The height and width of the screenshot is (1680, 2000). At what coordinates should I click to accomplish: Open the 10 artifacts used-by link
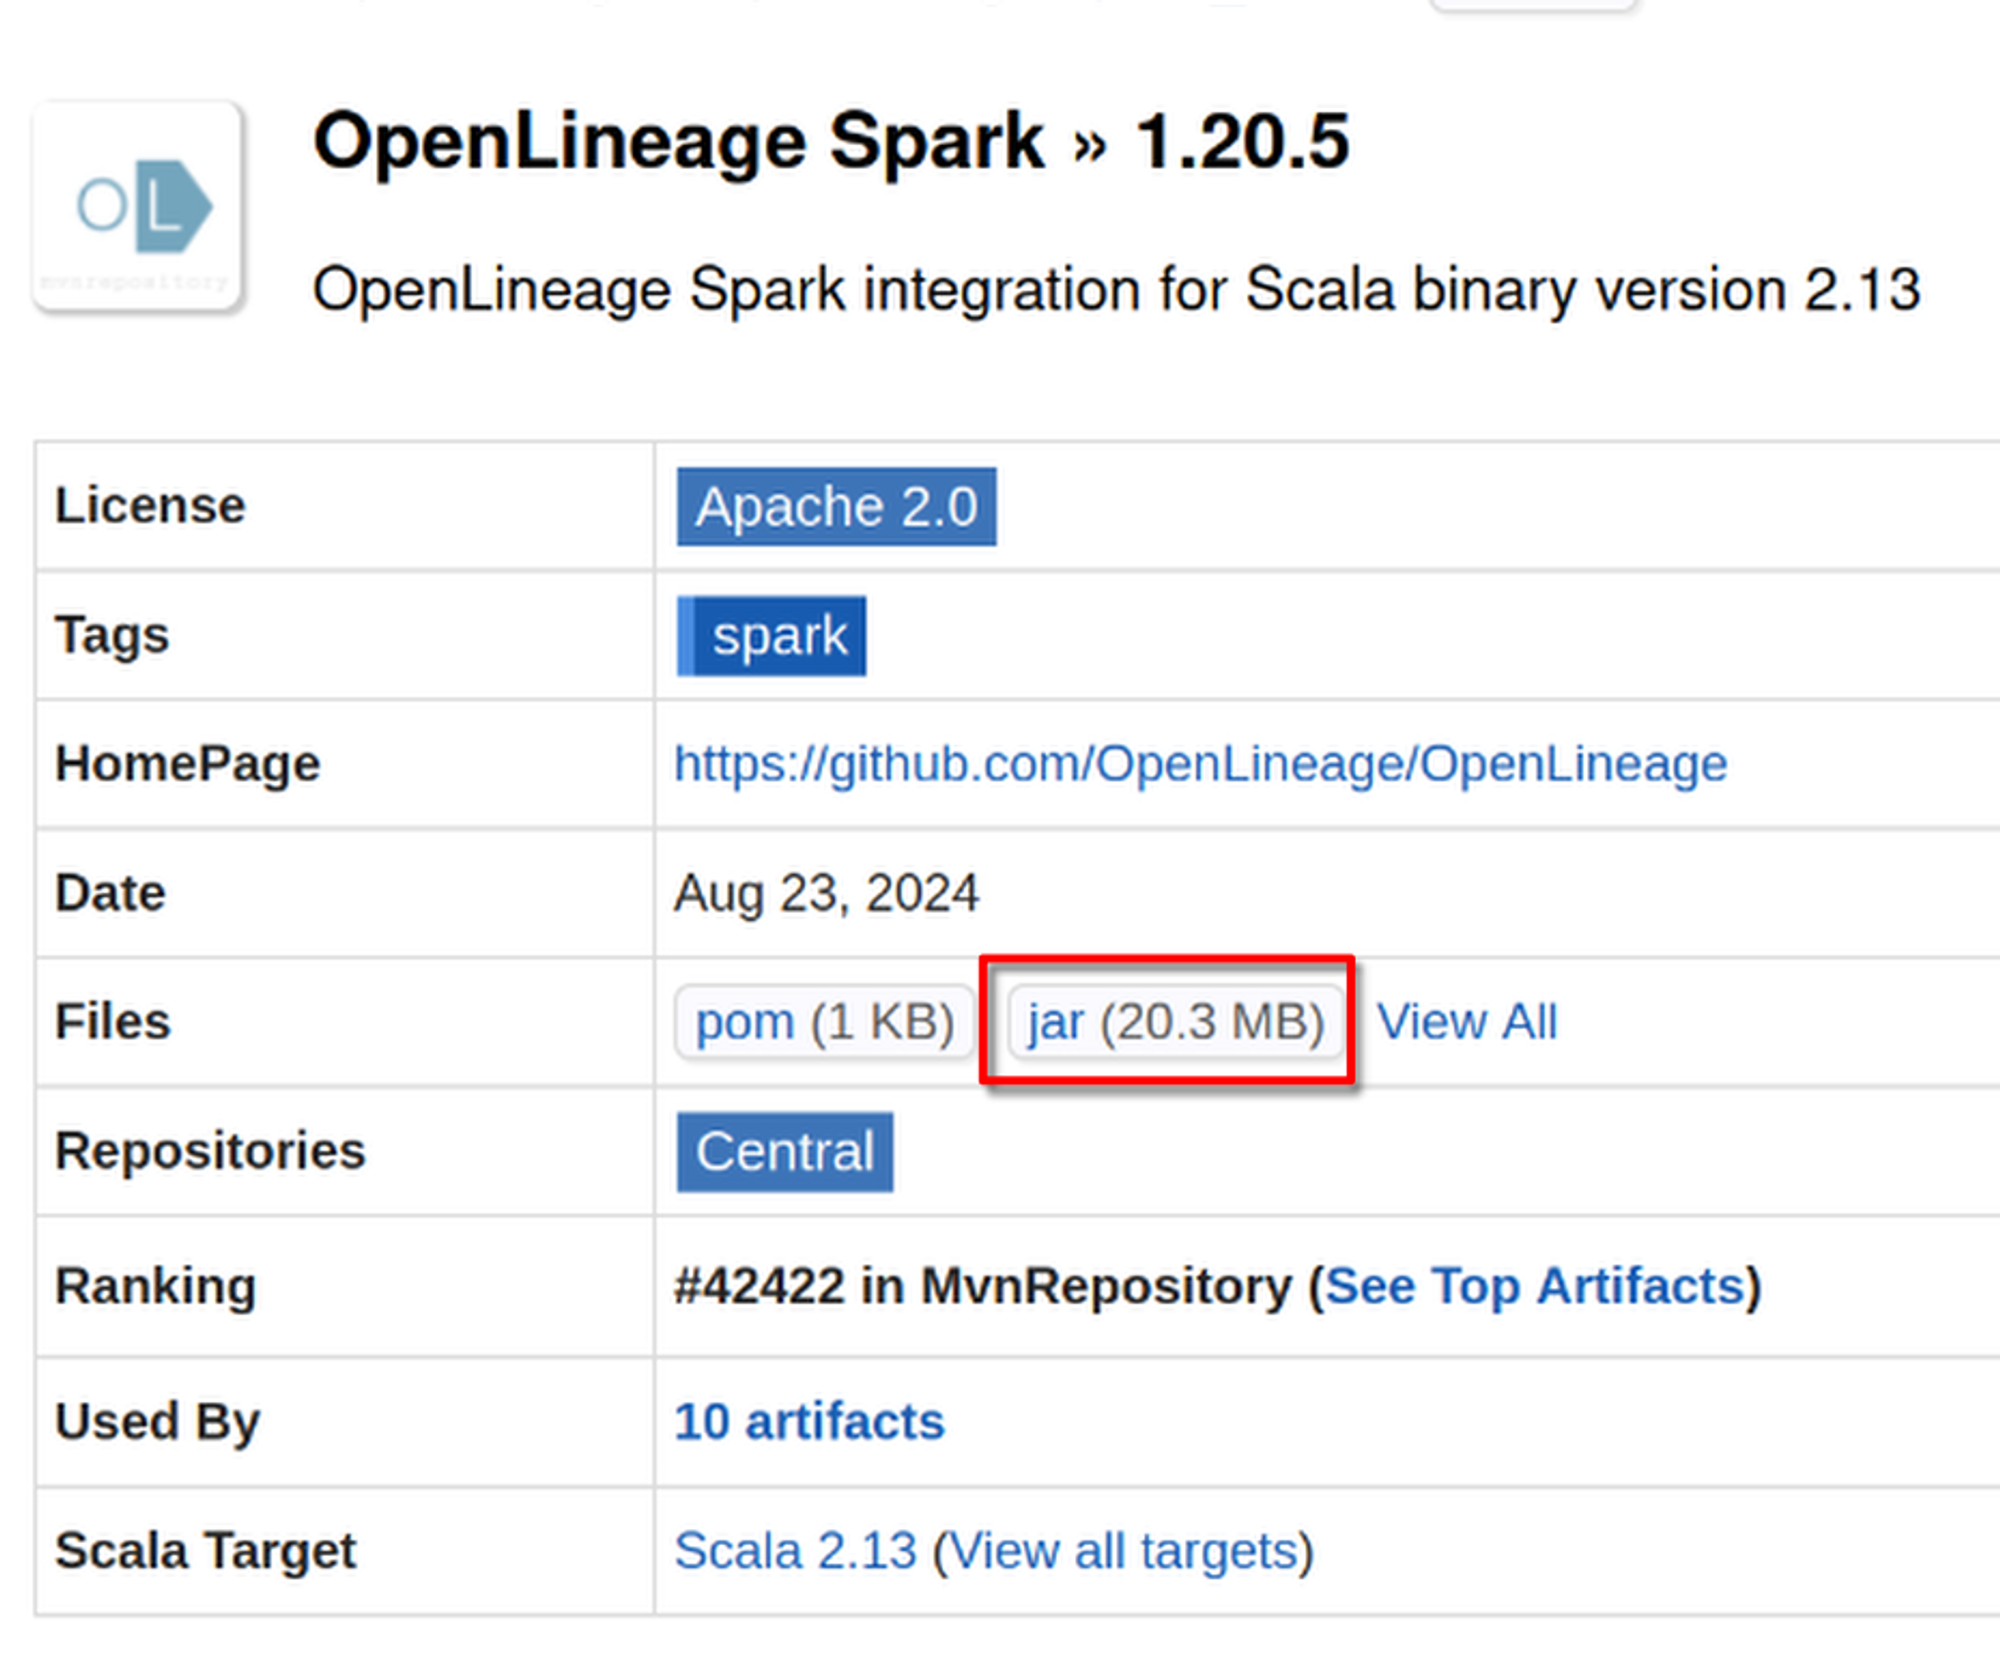click(x=809, y=1422)
